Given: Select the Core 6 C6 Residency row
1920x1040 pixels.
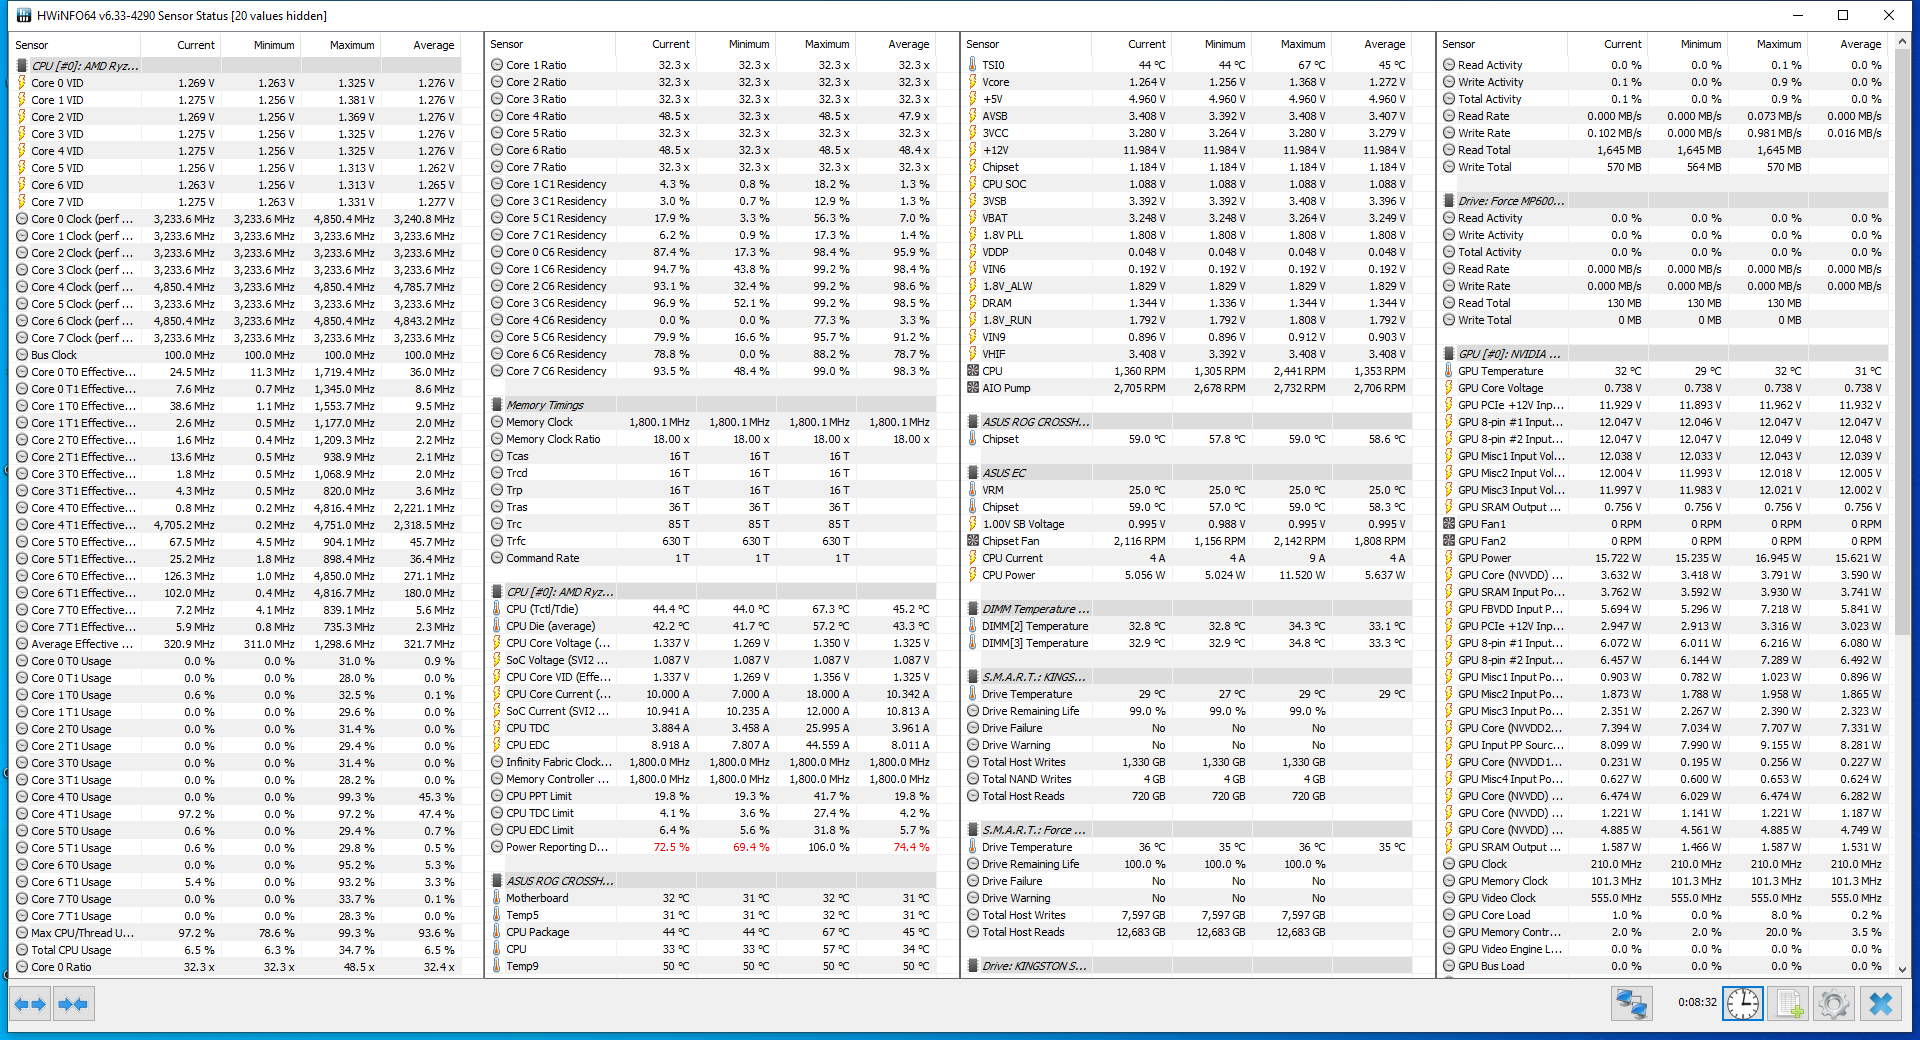Looking at the screenshot, I should tap(712, 354).
